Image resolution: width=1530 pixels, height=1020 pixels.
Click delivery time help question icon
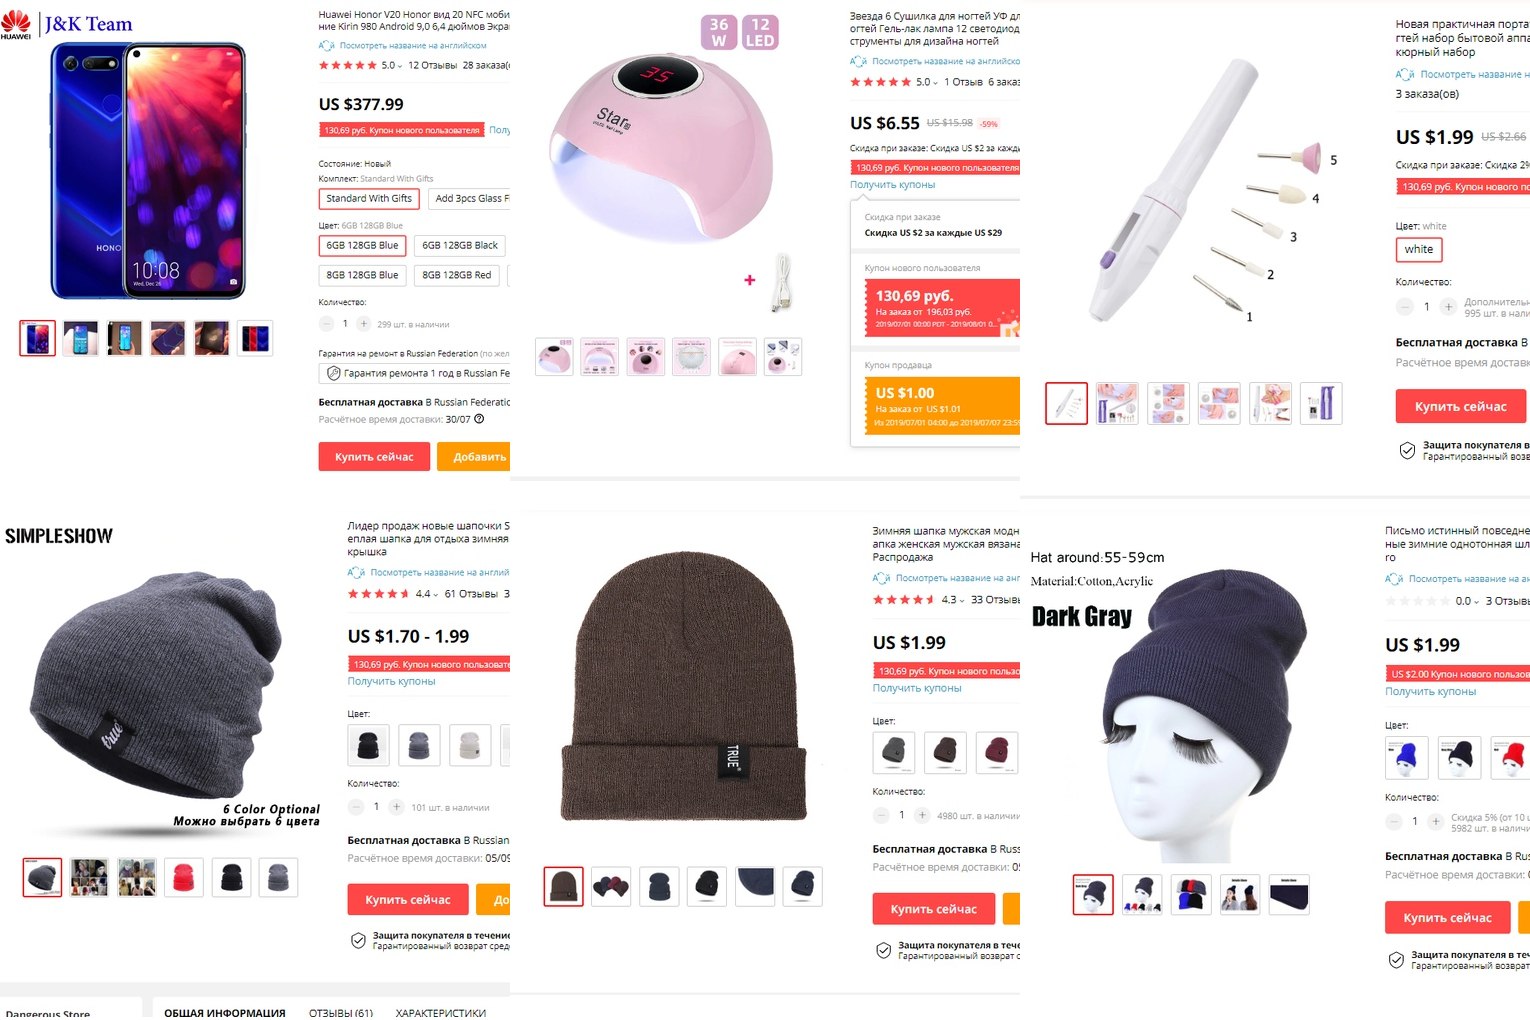pyautogui.click(x=479, y=419)
